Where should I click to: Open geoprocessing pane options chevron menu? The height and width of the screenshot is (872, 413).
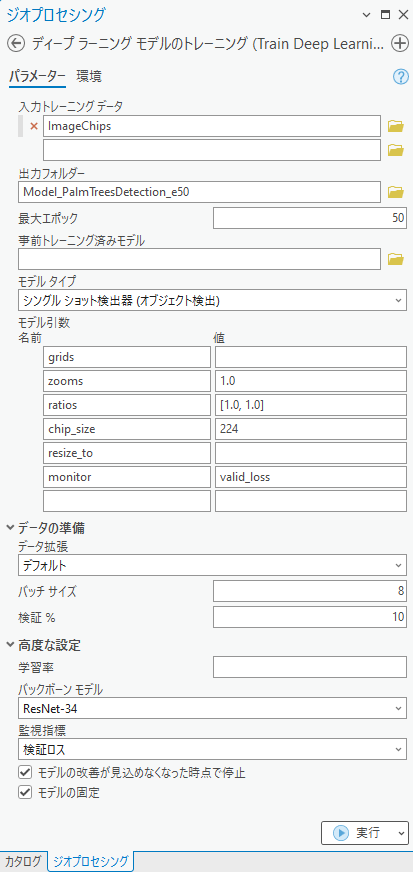coord(366,16)
